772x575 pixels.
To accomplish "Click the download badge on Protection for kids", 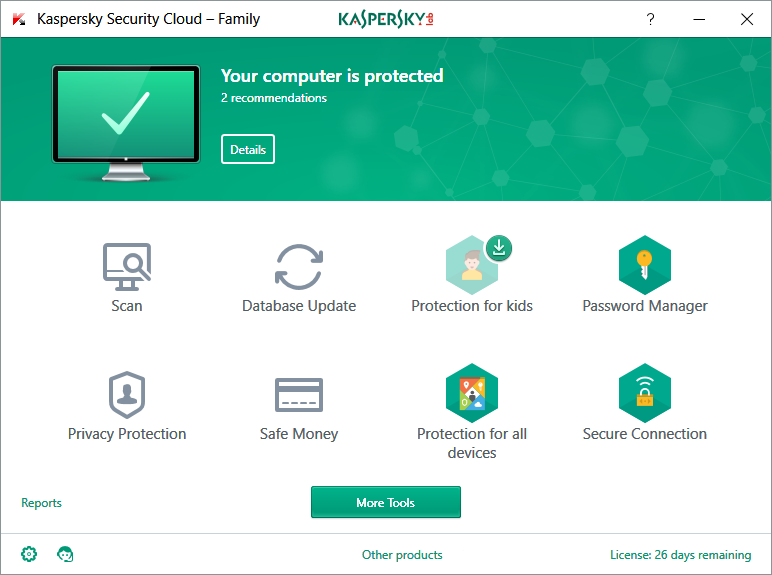I will (x=499, y=248).
